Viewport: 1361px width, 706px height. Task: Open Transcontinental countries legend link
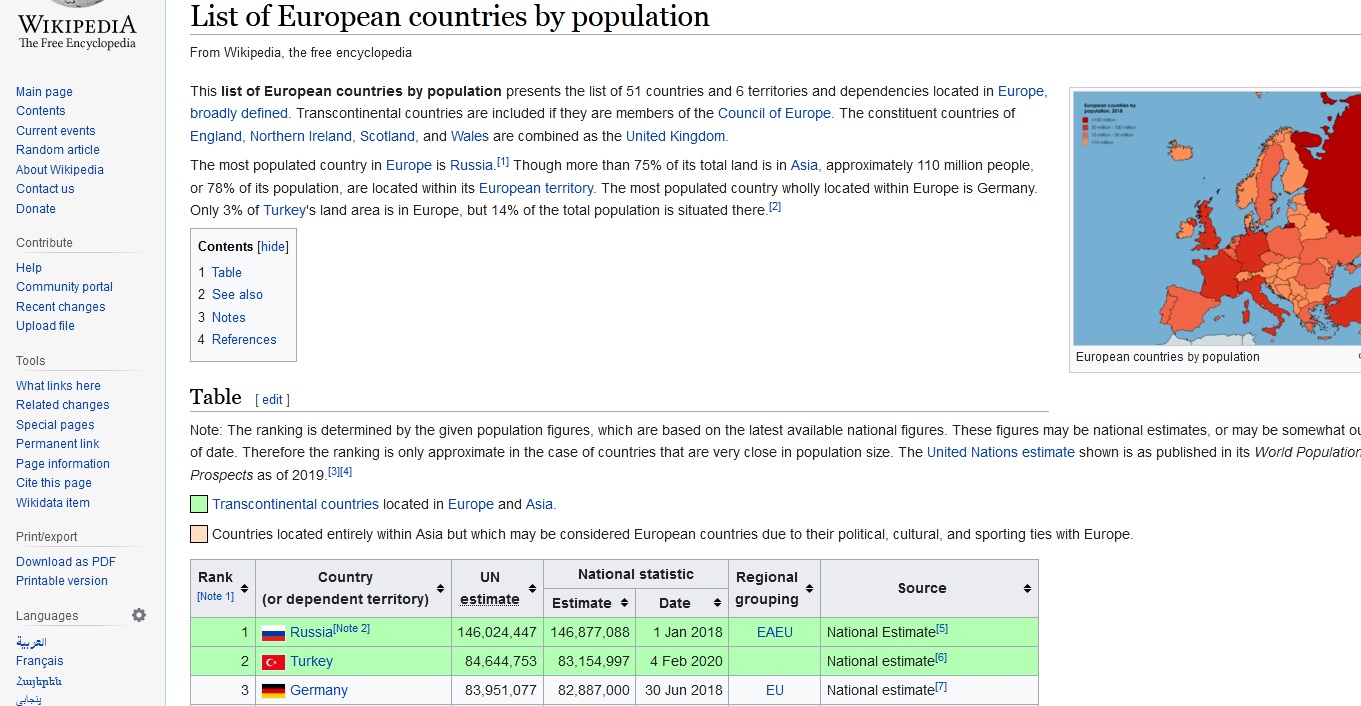point(295,504)
